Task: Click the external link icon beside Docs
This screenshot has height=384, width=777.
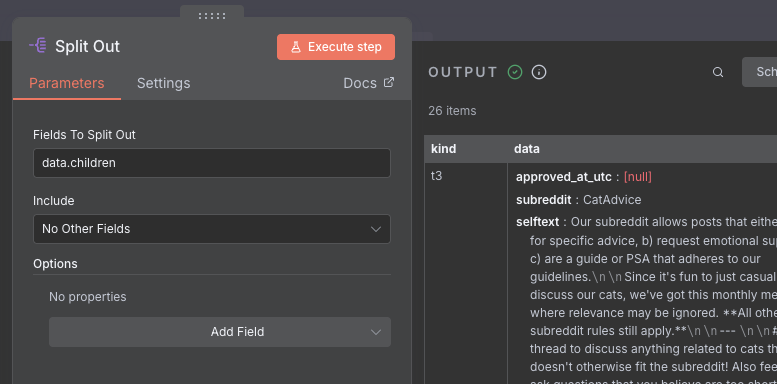Action: point(389,82)
